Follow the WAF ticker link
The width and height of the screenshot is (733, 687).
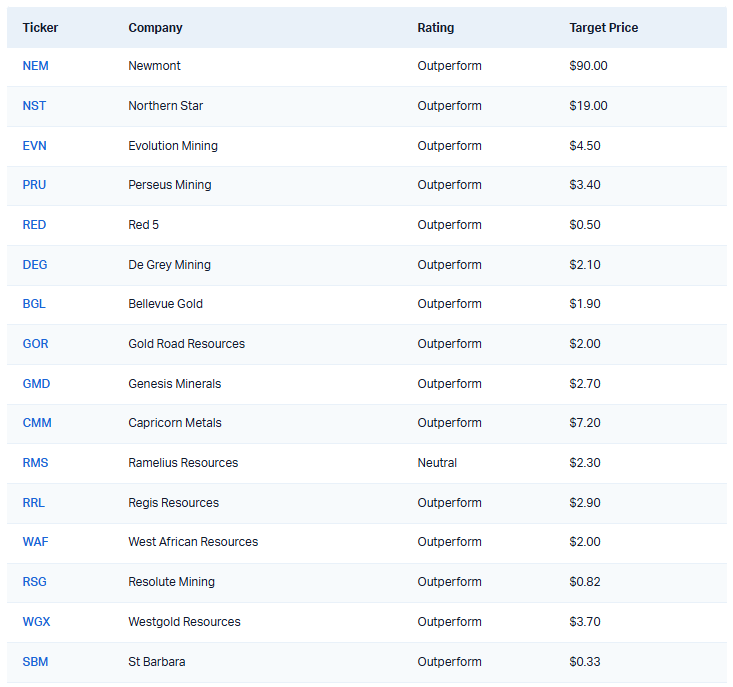pos(35,542)
